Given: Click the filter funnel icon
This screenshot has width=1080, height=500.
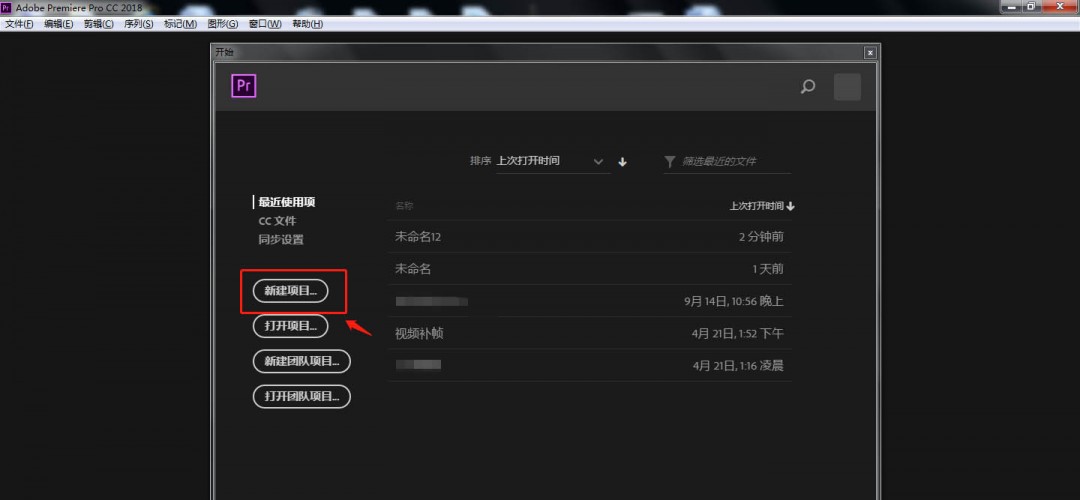Looking at the screenshot, I should pos(669,161).
